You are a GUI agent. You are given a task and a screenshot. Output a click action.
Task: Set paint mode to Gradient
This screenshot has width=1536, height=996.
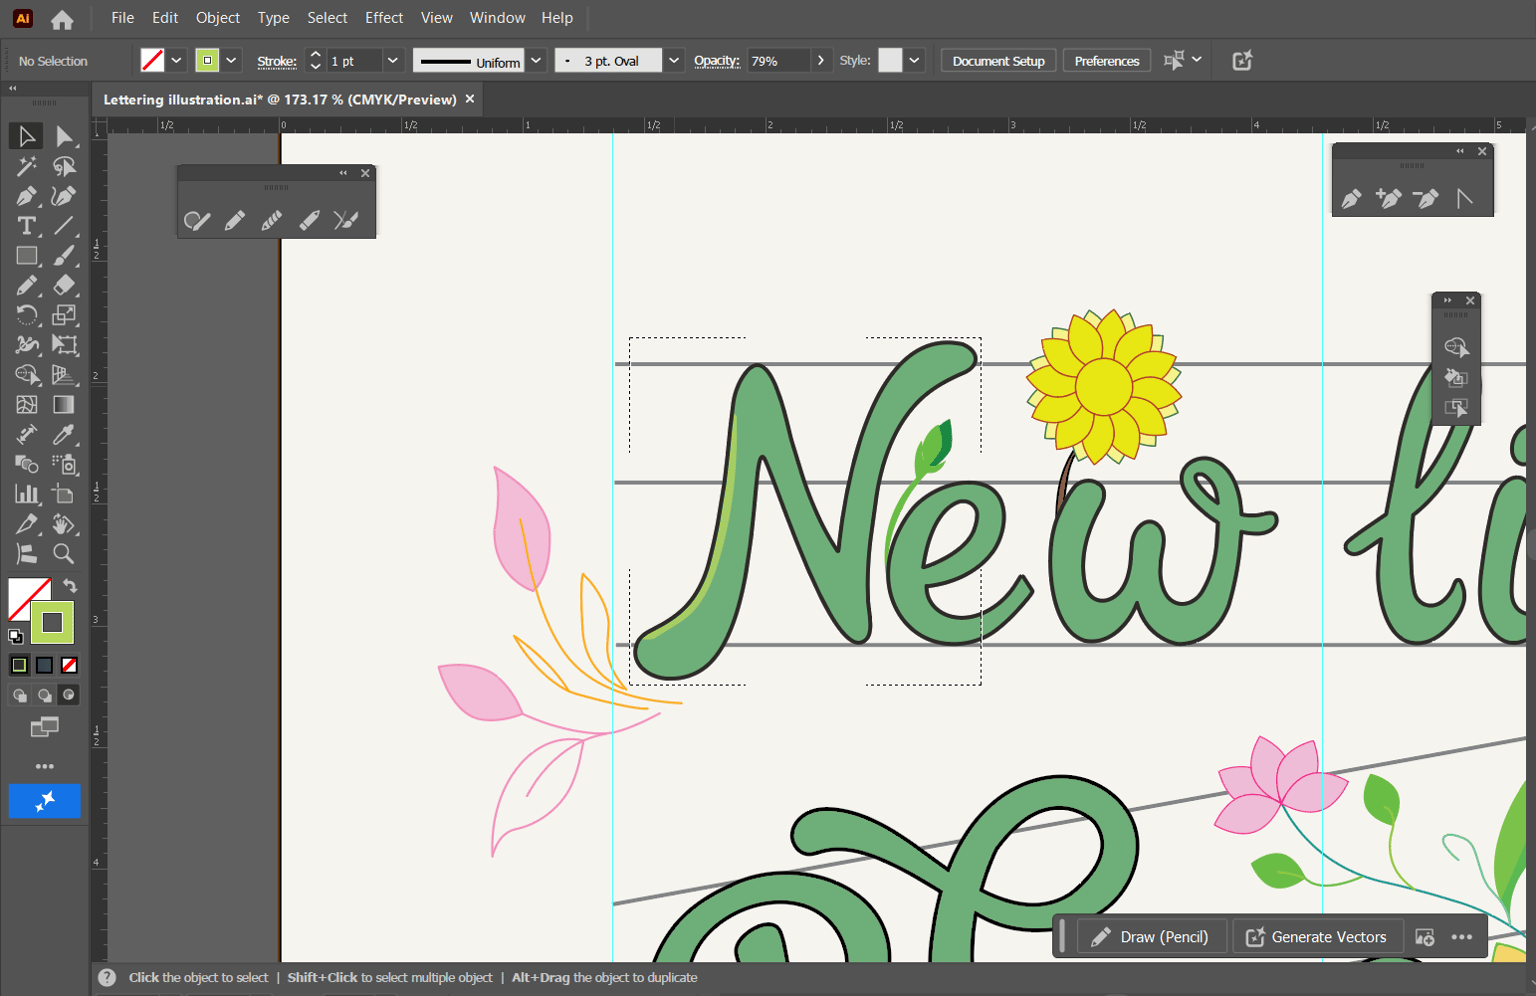tap(44, 665)
